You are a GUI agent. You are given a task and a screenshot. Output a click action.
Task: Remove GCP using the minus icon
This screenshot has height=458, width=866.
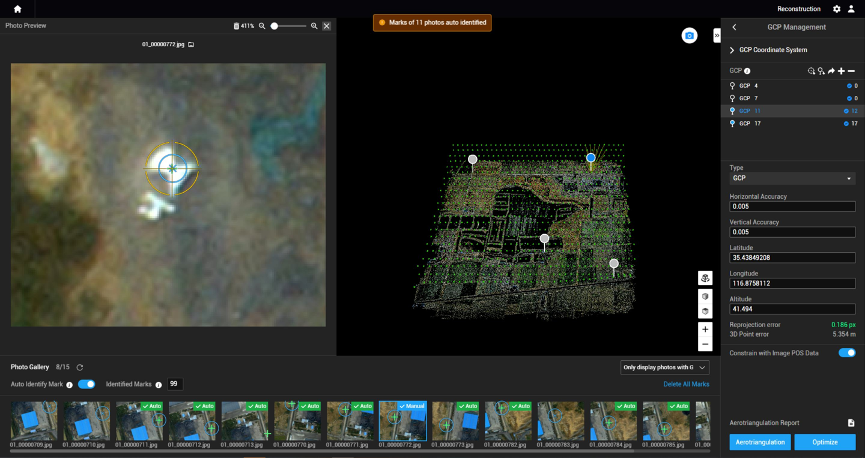(x=851, y=71)
